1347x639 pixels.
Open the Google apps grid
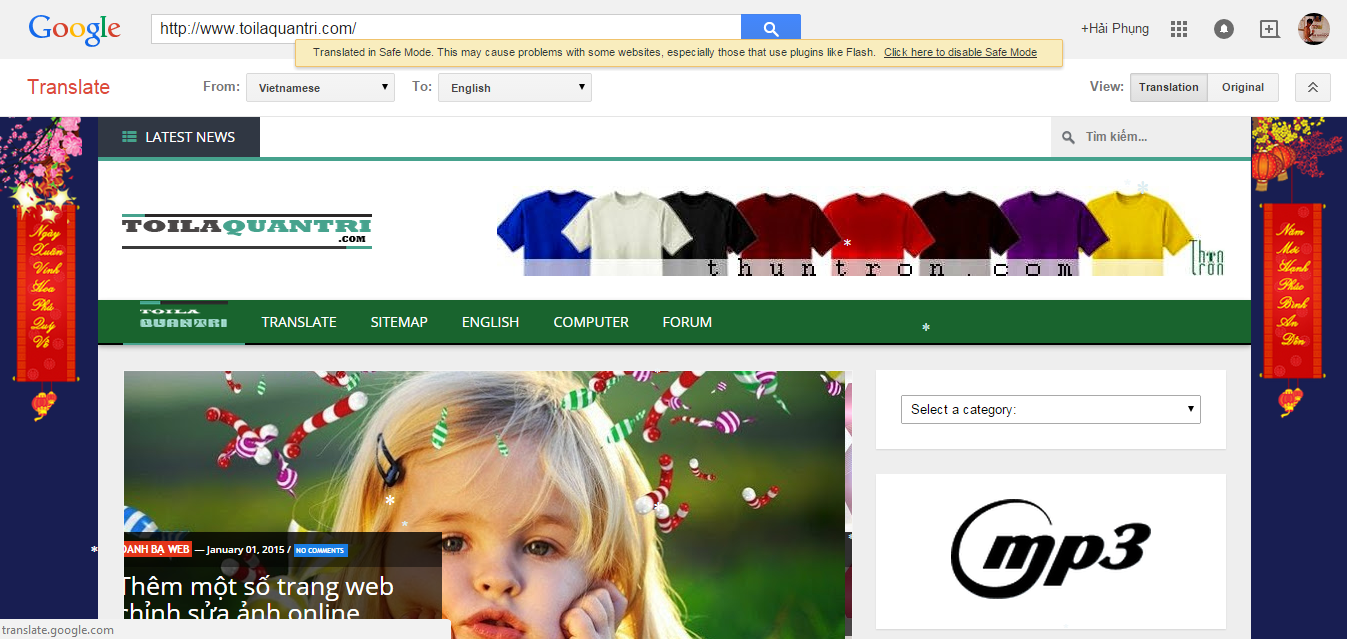coord(1178,29)
